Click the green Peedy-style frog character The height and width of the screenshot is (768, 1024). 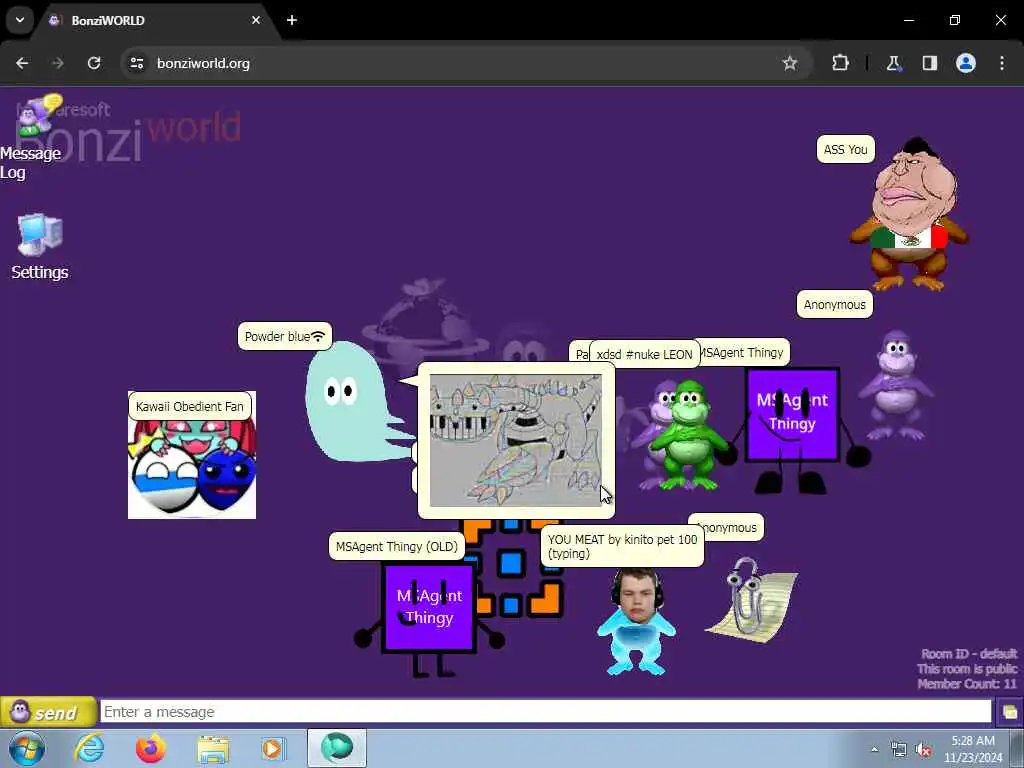[x=688, y=436]
